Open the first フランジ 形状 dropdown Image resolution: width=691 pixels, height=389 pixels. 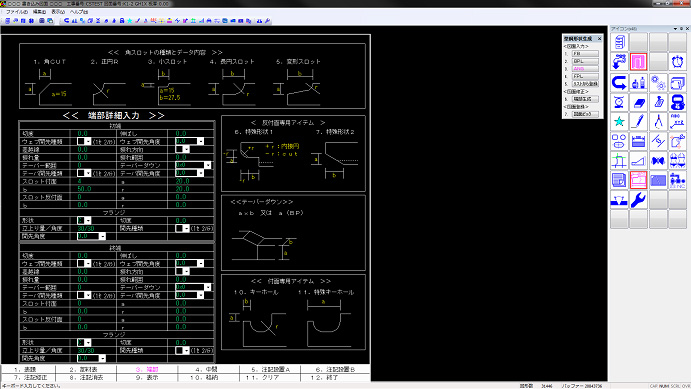[x=84, y=220]
